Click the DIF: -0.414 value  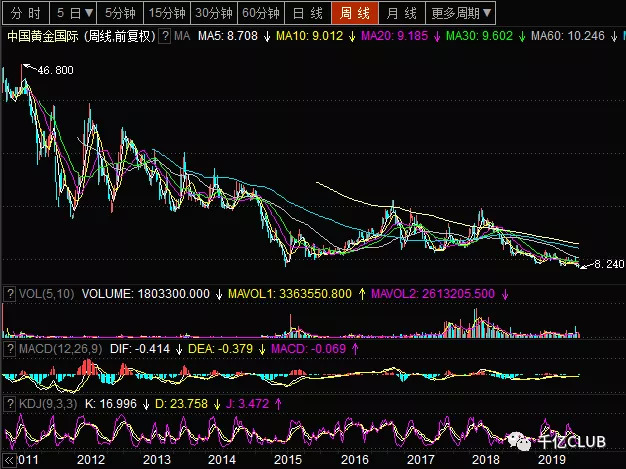tap(140, 349)
